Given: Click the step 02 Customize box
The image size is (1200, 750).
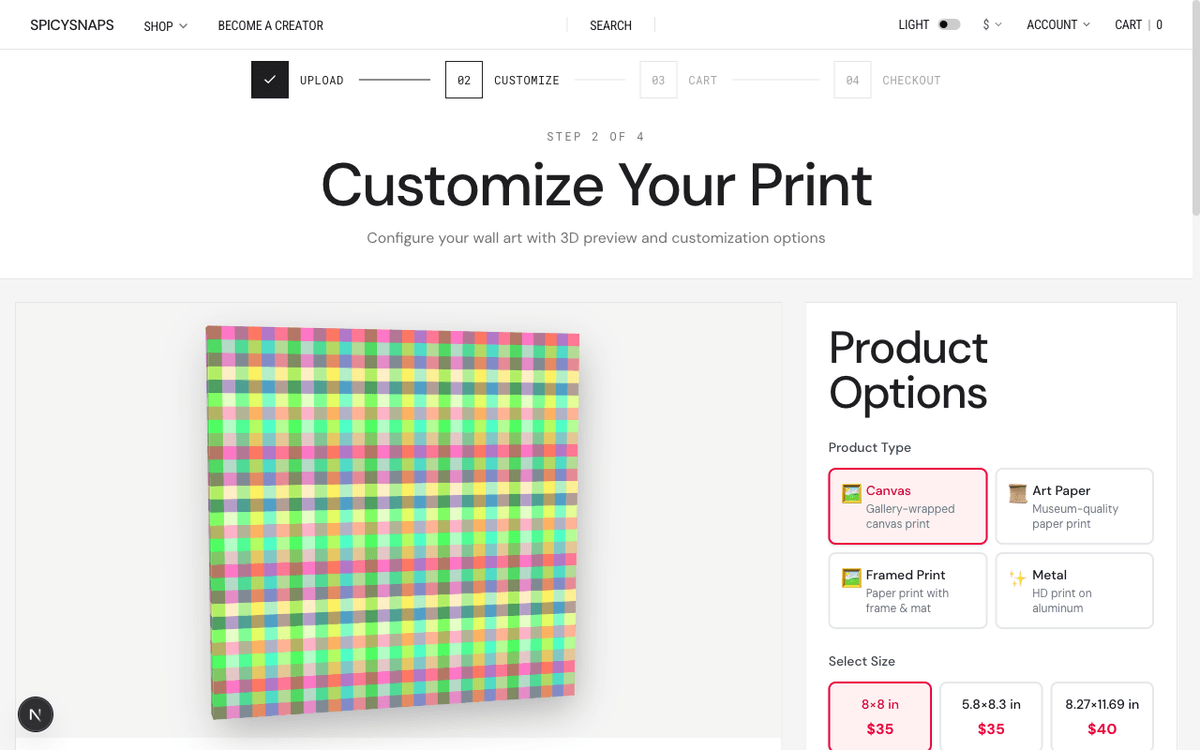Looking at the screenshot, I should pos(464,80).
